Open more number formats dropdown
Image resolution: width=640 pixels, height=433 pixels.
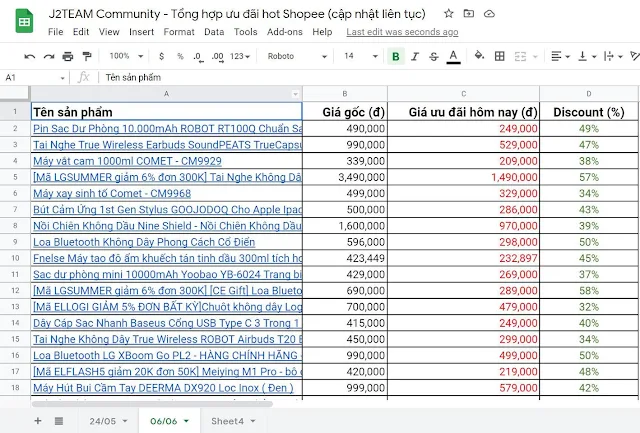click(240, 56)
